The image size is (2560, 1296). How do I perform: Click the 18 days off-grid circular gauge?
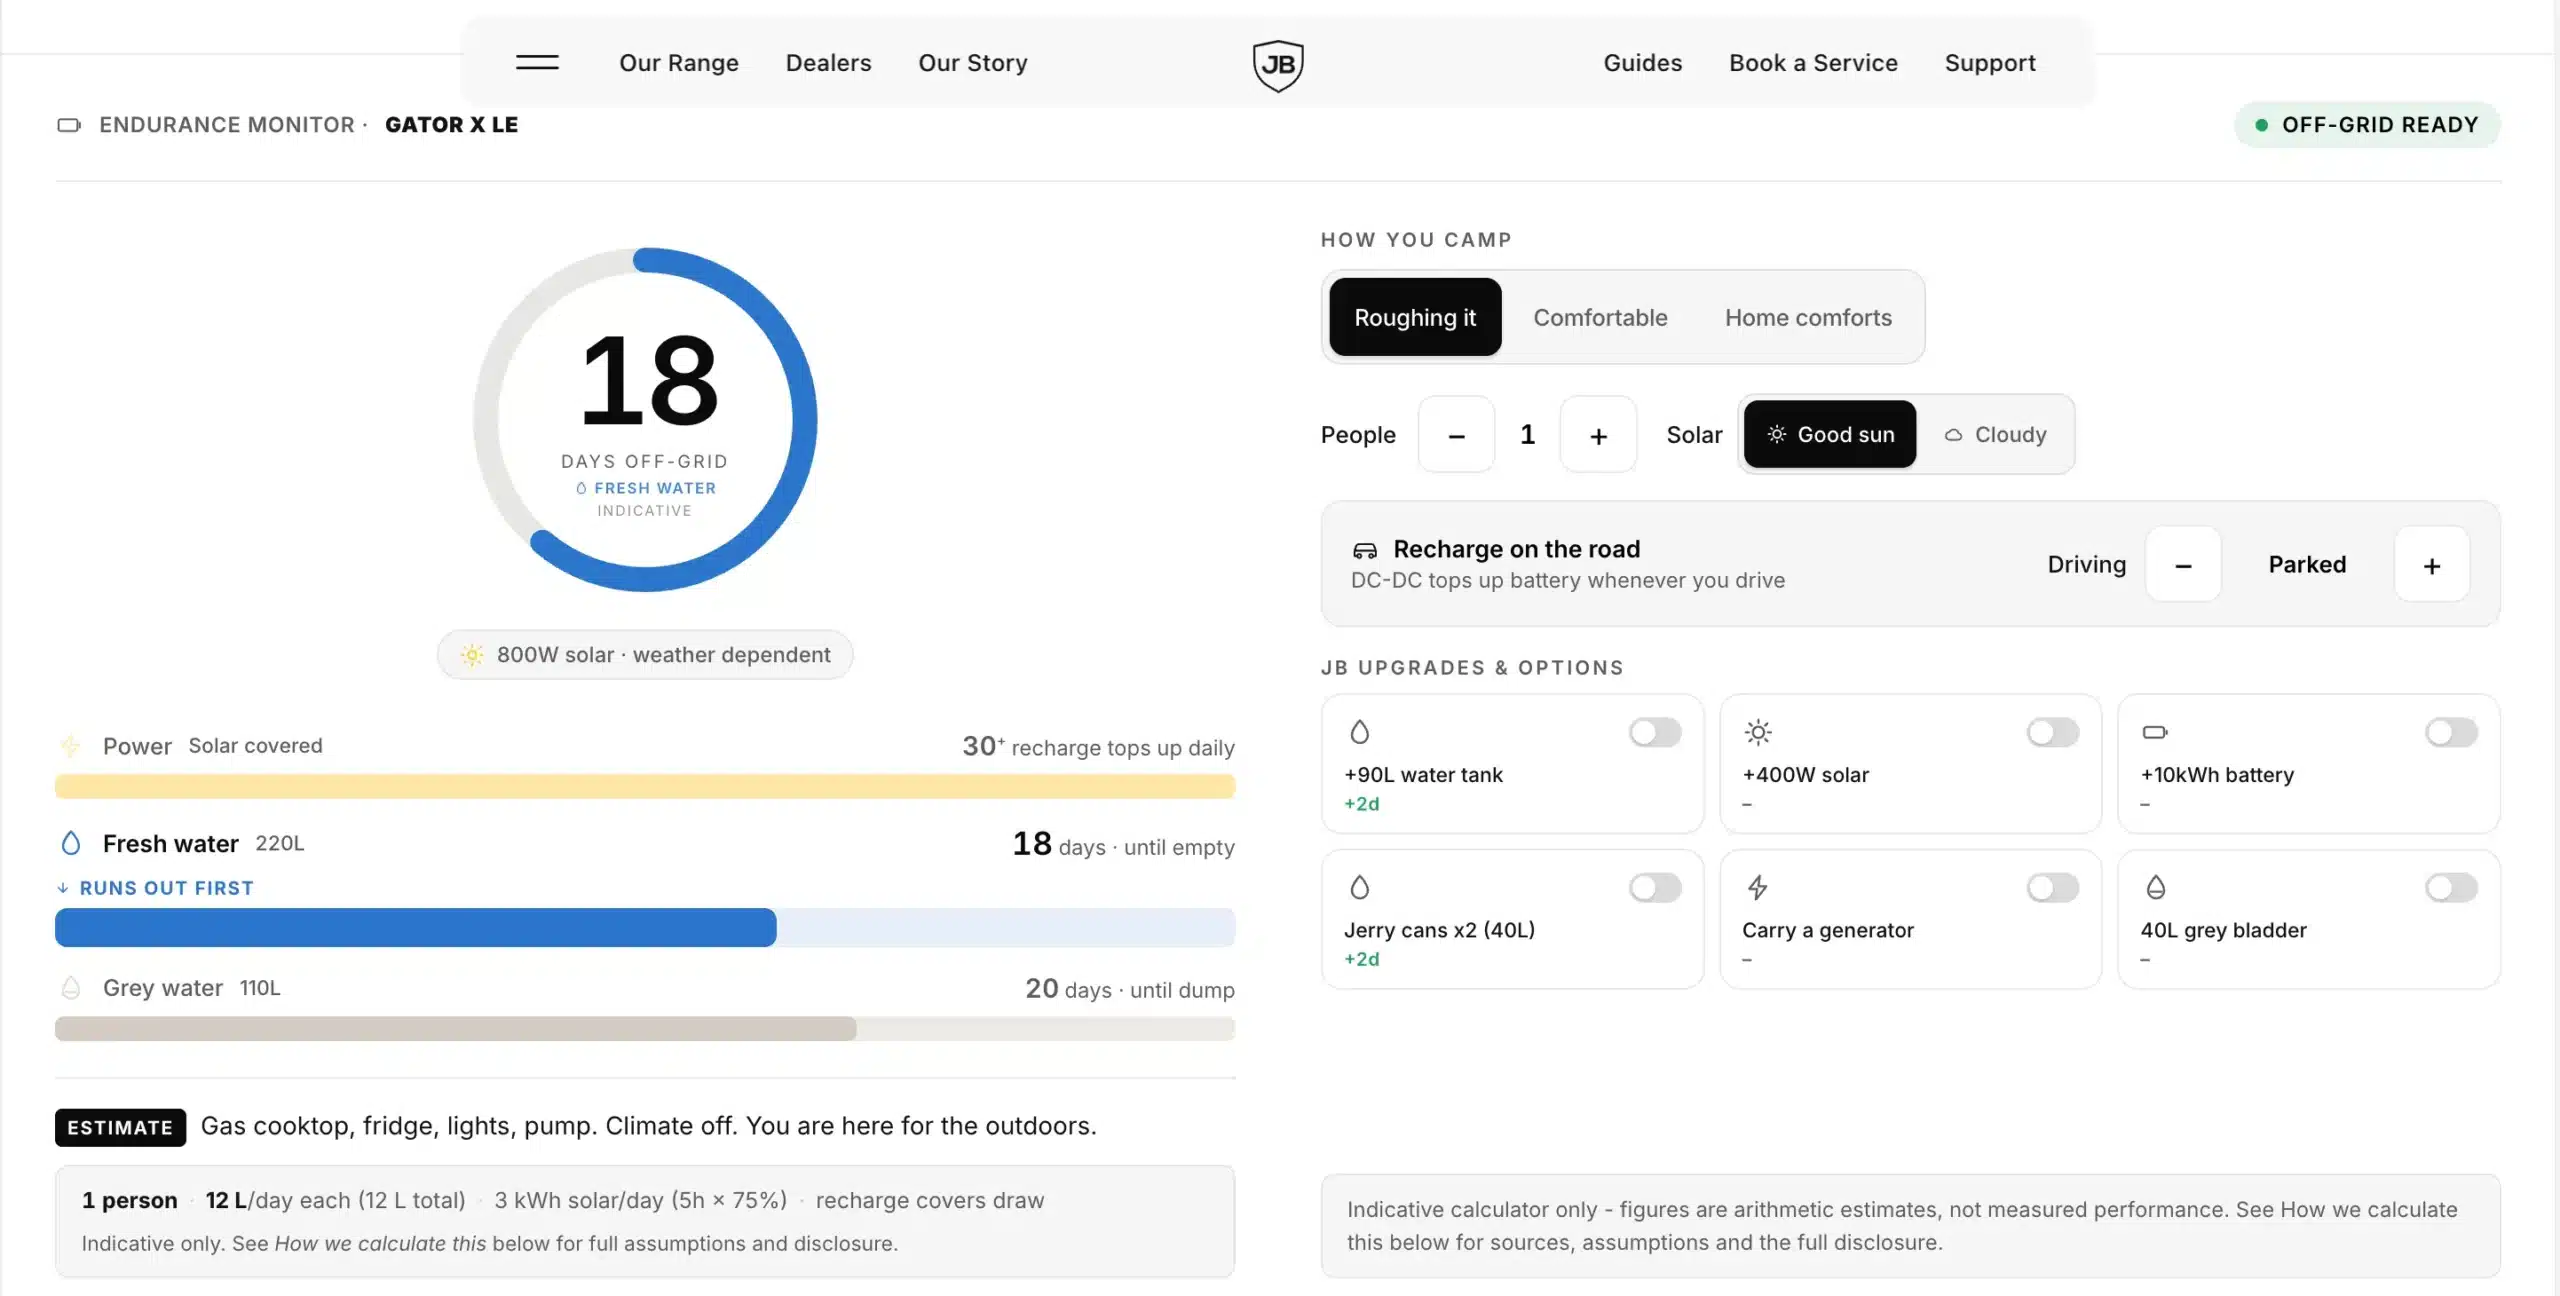pyautogui.click(x=645, y=419)
